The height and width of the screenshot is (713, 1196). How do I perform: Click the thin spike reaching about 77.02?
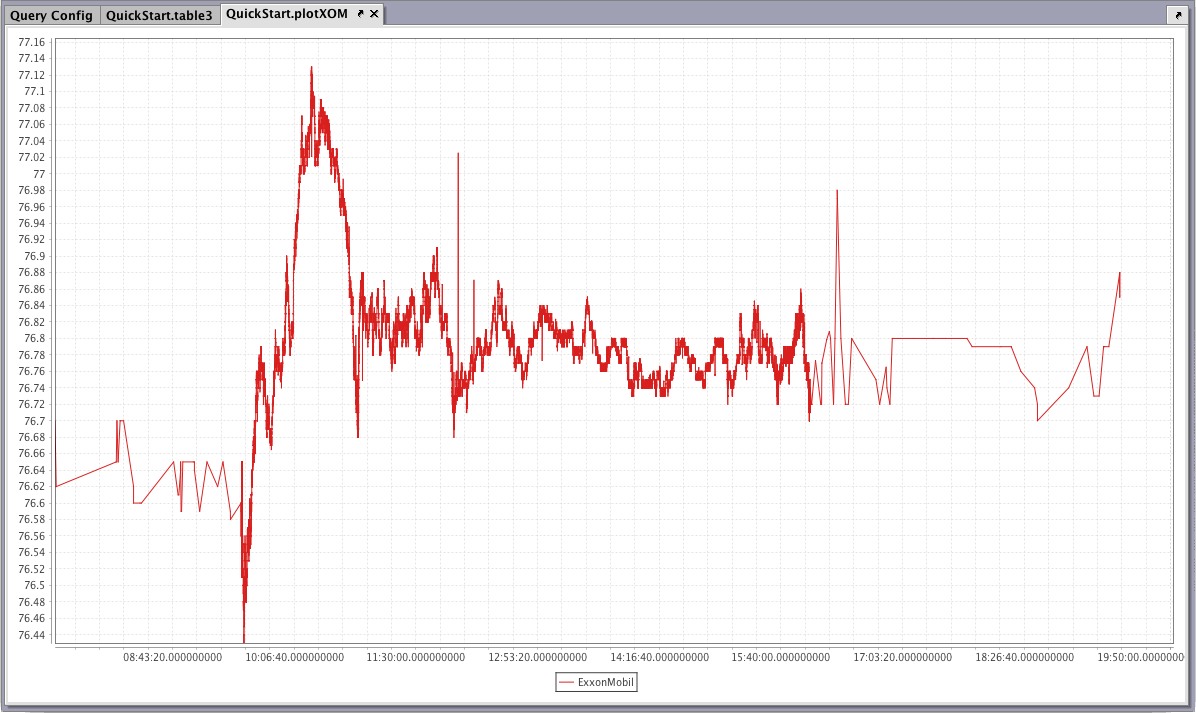pos(458,155)
